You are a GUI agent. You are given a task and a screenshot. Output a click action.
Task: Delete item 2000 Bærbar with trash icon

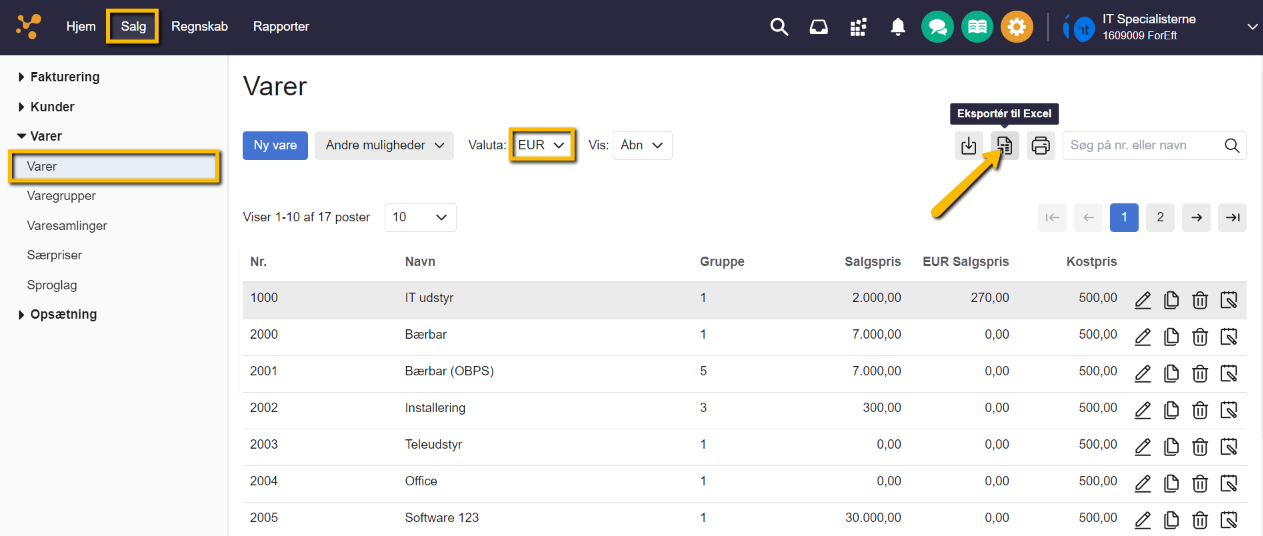[1200, 337]
